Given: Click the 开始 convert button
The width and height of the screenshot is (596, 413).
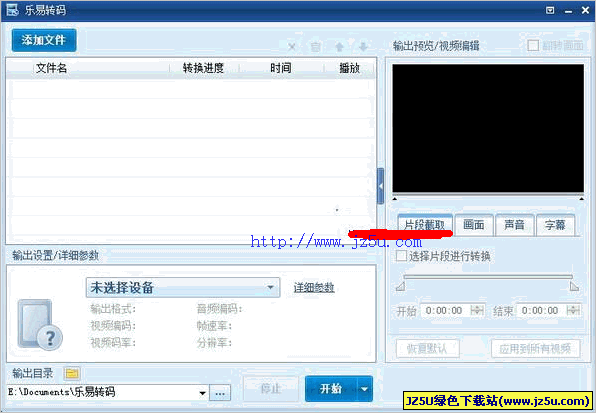Looking at the screenshot, I should point(331,389).
